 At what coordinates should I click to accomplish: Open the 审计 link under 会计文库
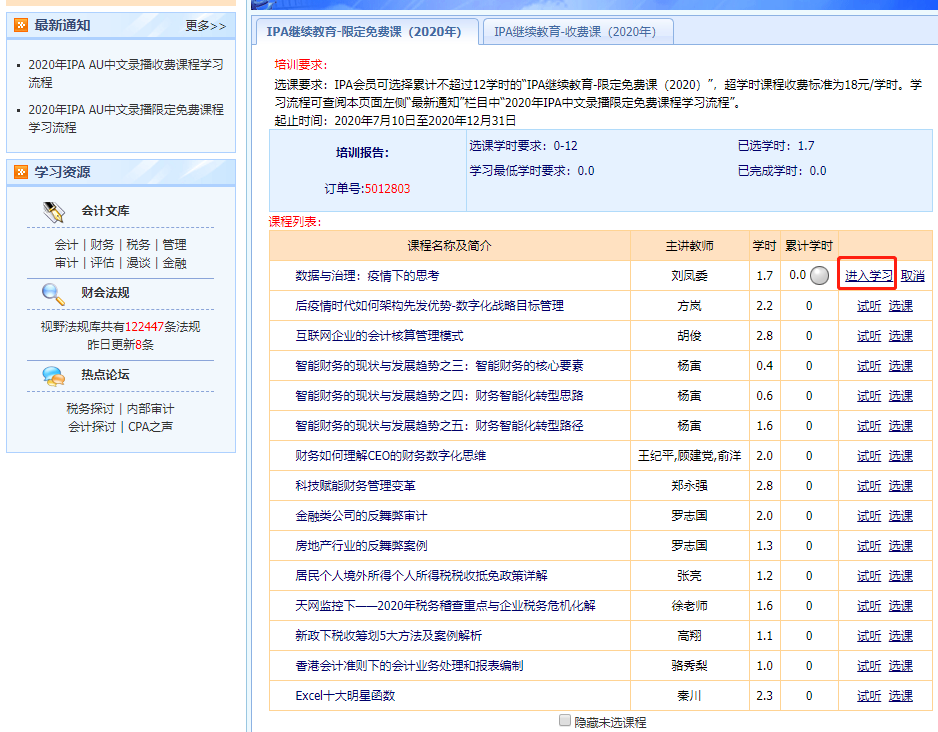point(66,263)
